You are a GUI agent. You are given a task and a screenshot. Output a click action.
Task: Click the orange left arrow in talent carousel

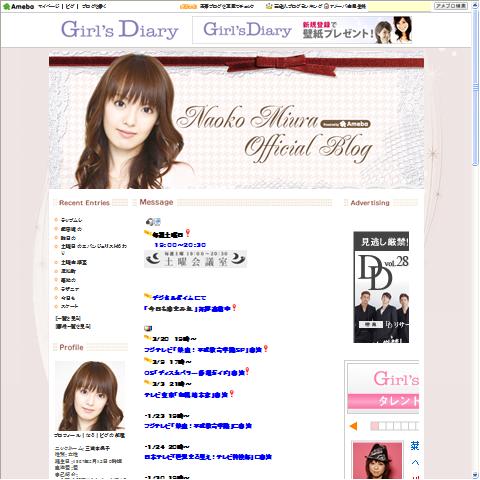click(x=353, y=426)
